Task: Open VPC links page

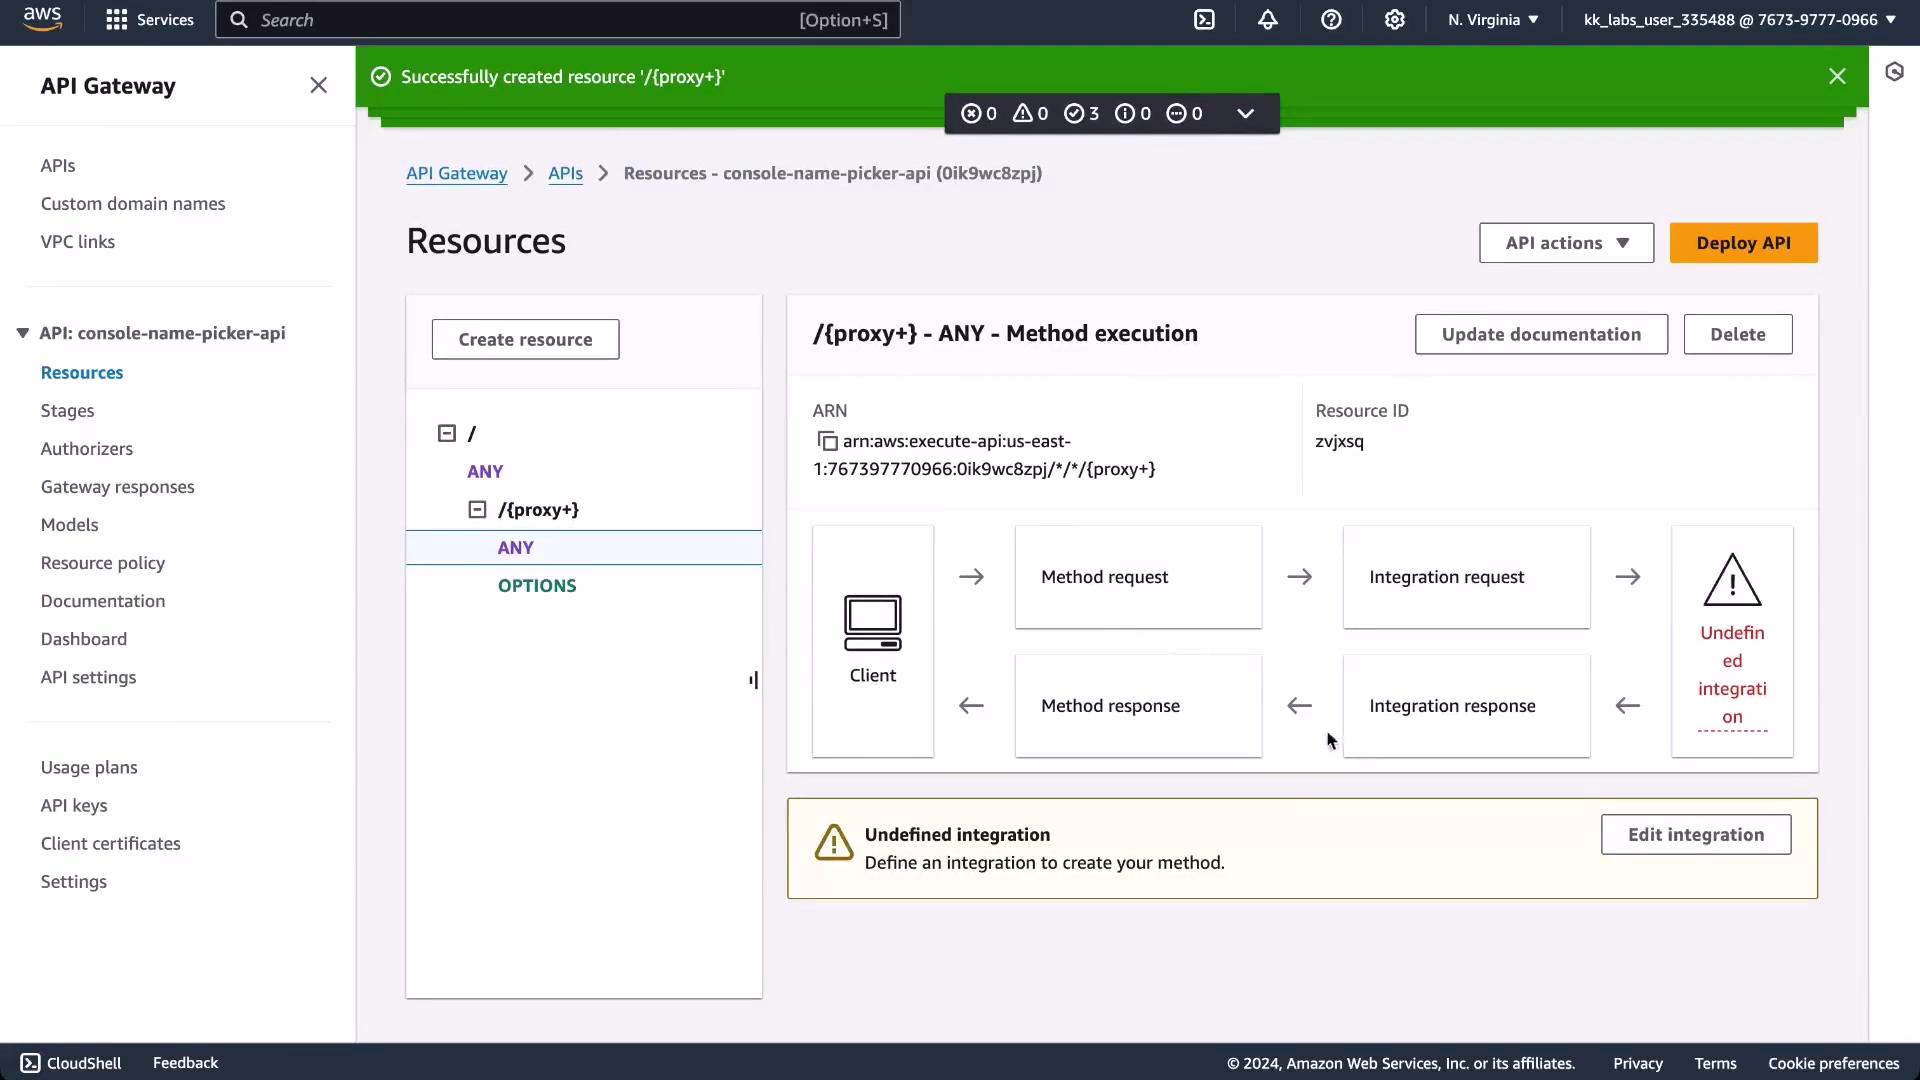Action: pyautogui.click(x=78, y=242)
